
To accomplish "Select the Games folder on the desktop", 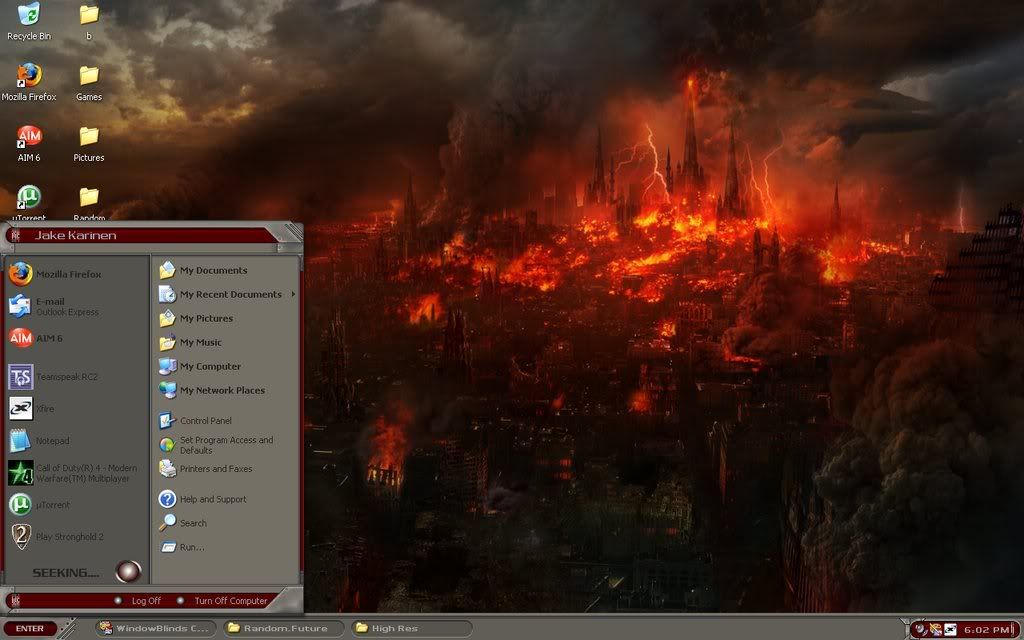I will (x=89, y=82).
